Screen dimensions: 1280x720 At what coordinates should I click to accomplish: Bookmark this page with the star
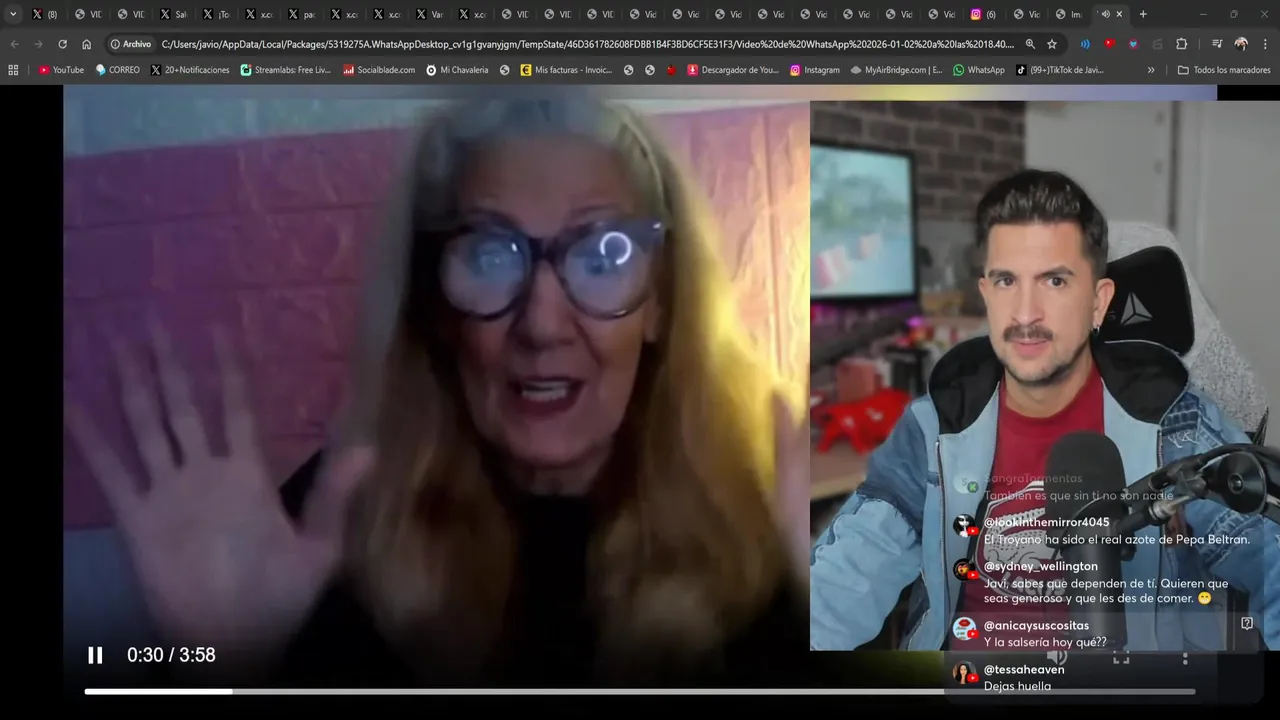(x=1052, y=44)
